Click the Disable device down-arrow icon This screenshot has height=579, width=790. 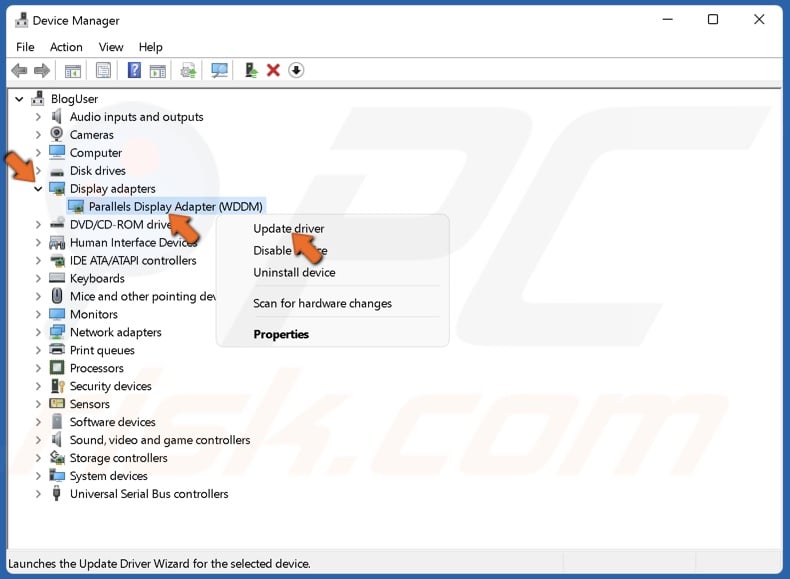coord(296,70)
